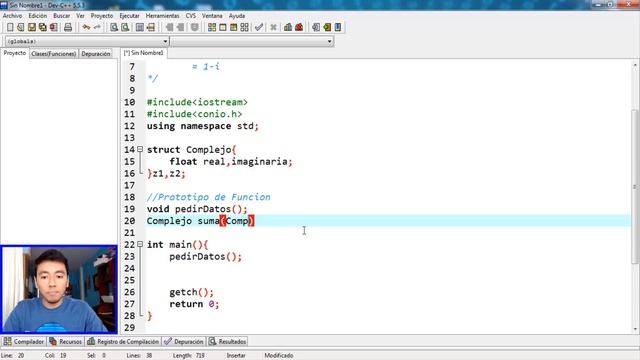Collapse the int main fold marker
The height and width of the screenshot is (360, 640).
point(140,244)
